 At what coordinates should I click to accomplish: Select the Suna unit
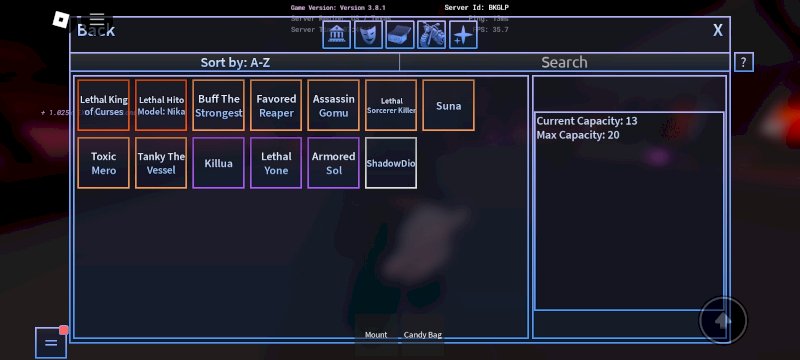(448, 105)
